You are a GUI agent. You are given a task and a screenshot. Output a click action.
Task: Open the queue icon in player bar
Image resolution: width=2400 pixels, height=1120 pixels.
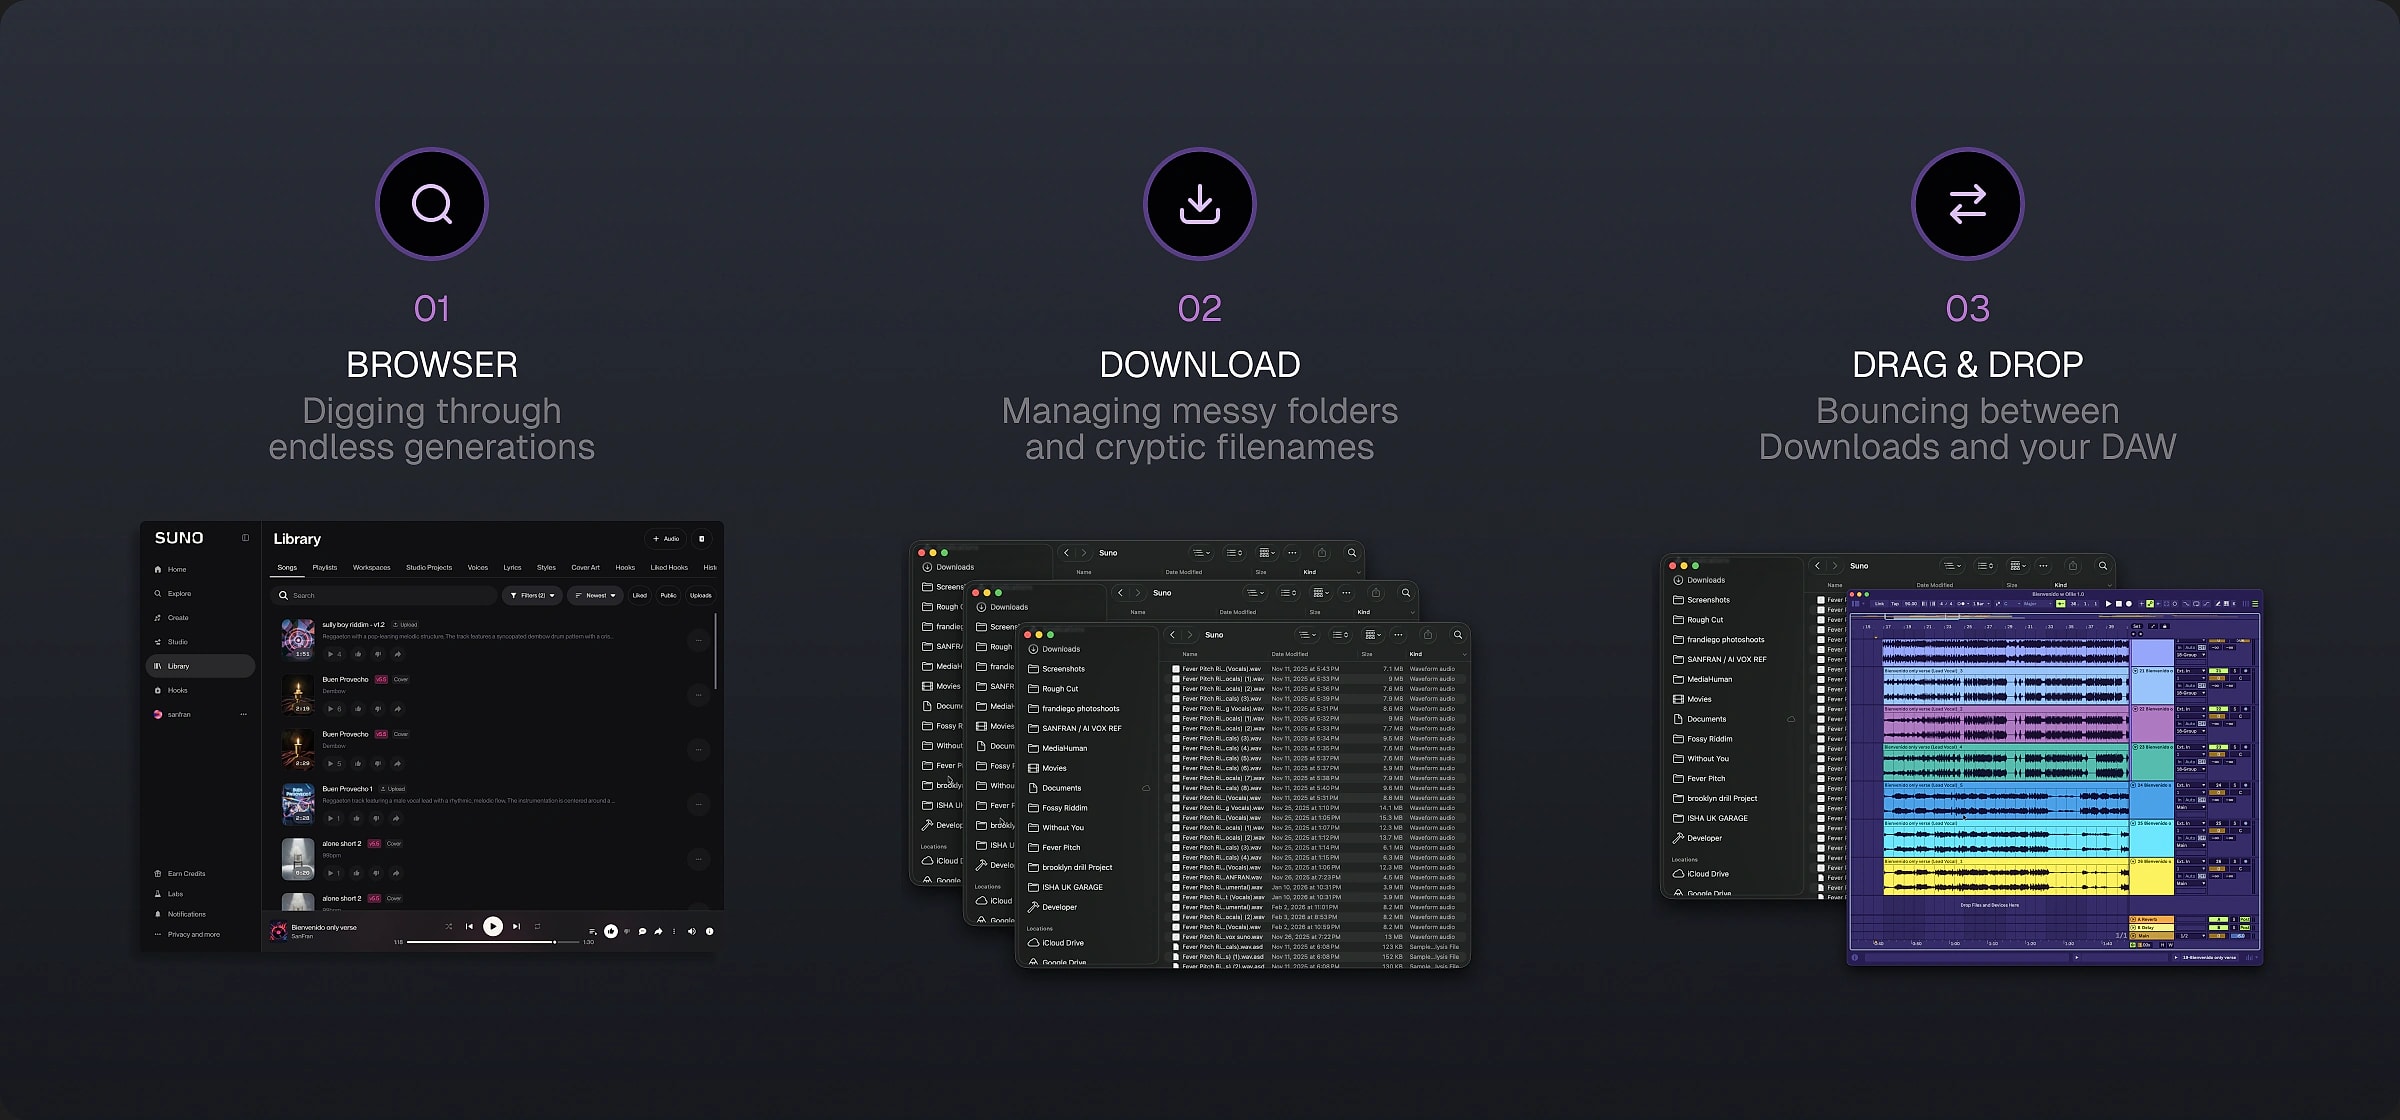(x=593, y=931)
